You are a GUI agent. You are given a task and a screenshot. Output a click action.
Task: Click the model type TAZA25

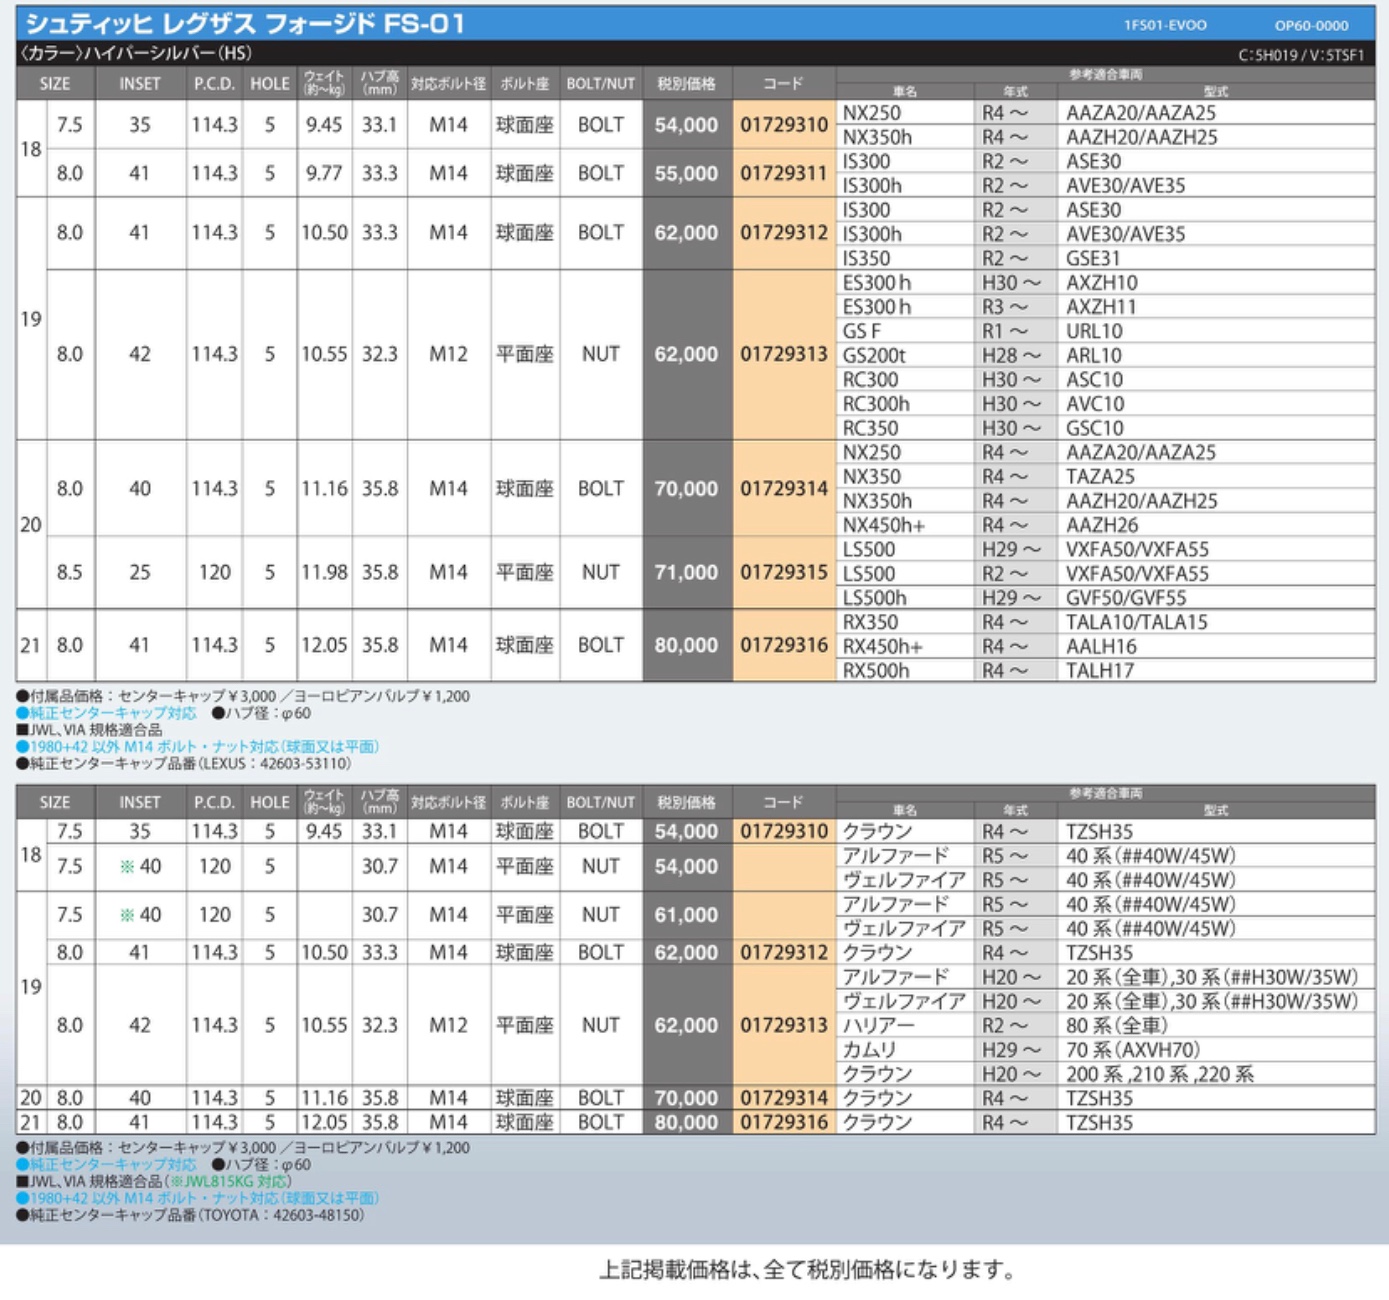click(x=1101, y=477)
